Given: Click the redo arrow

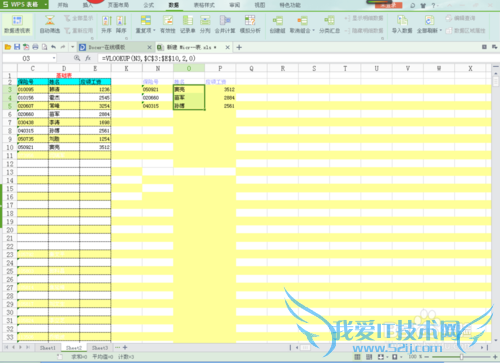Looking at the screenshot, I should (x=63, y=47).
